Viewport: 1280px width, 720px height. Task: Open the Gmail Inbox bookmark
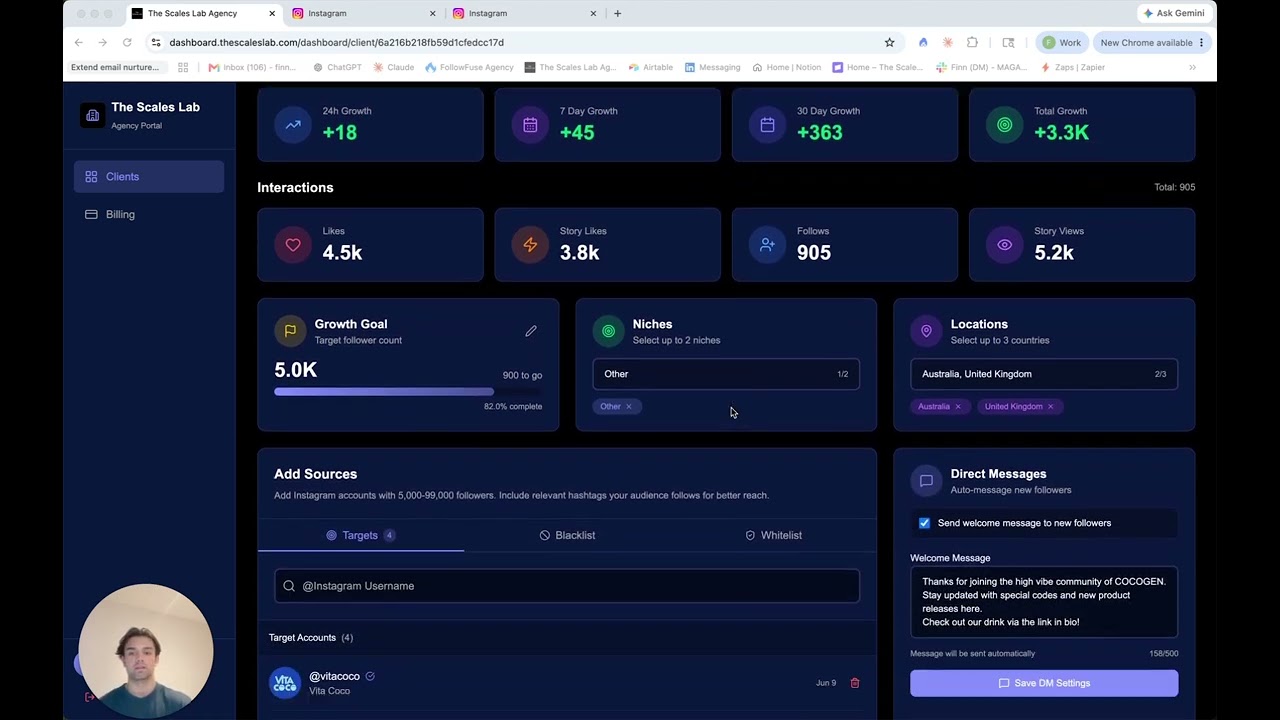pyautogui.click(x=254, y=67)
